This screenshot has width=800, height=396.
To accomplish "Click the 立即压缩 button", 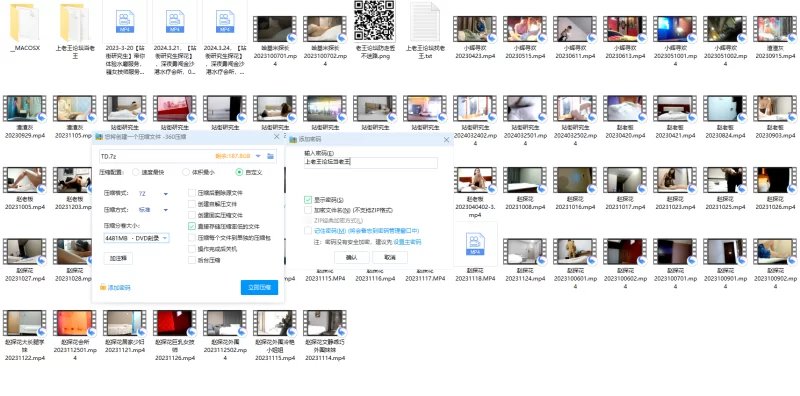I will click(x=259, y=287).
